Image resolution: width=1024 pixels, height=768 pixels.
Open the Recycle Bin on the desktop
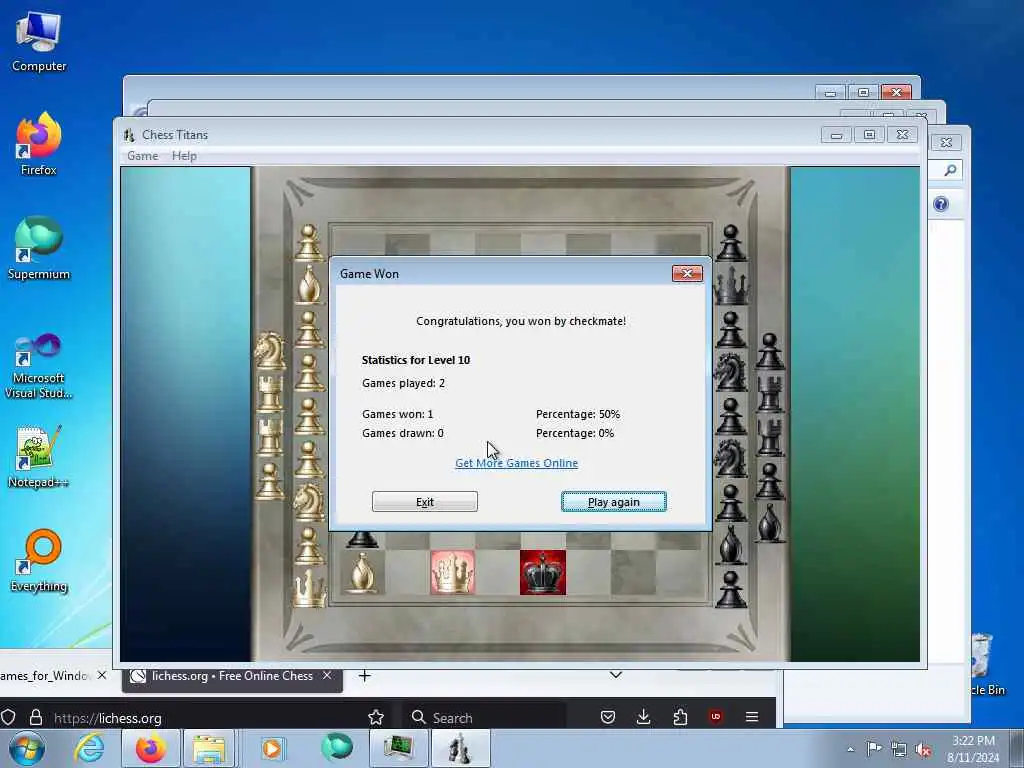985,663
